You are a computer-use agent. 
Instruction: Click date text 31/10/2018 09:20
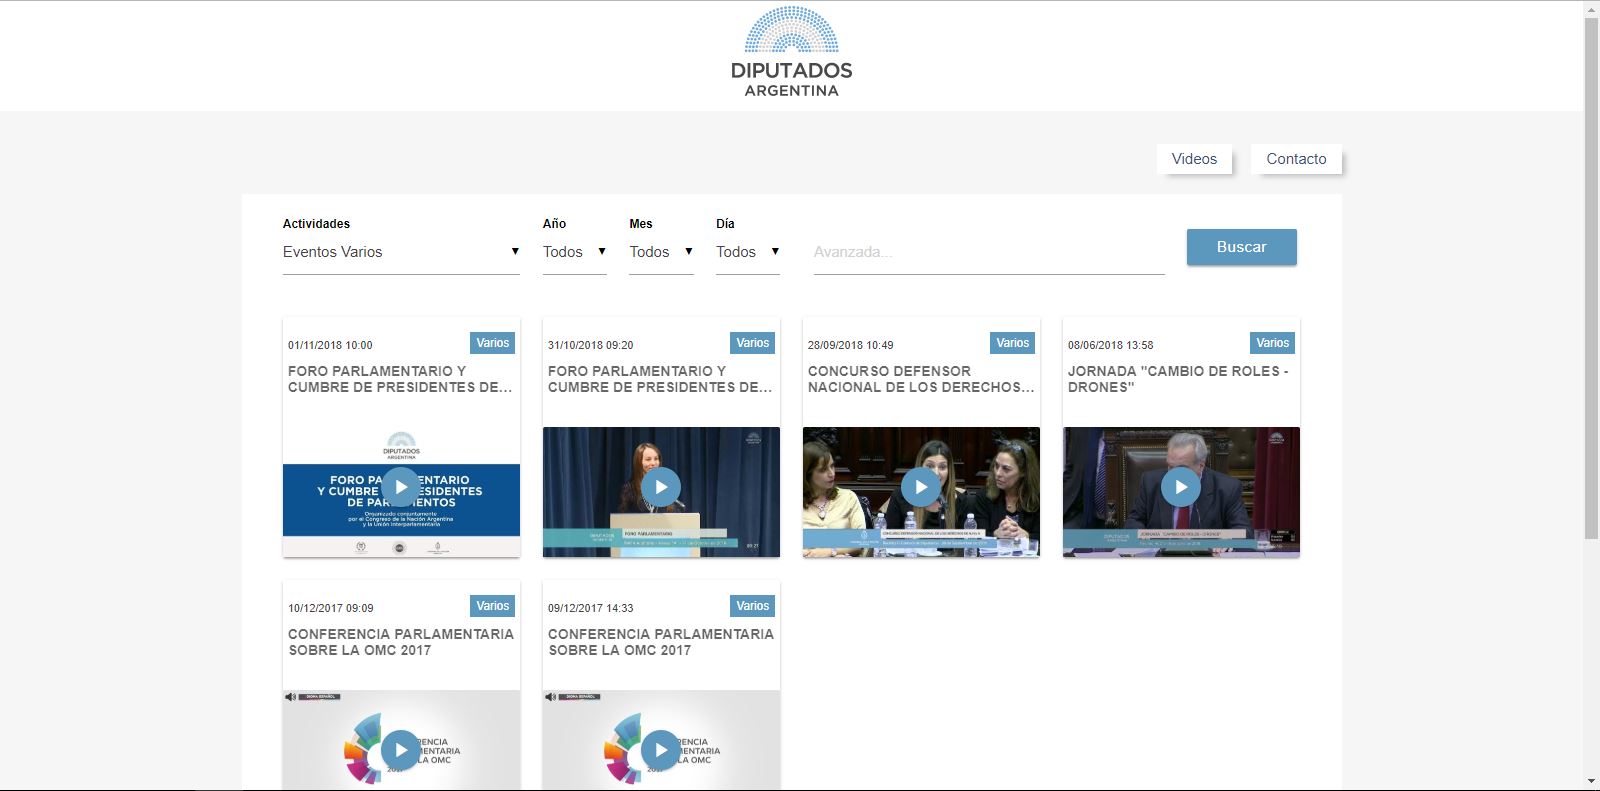(590, 345)
